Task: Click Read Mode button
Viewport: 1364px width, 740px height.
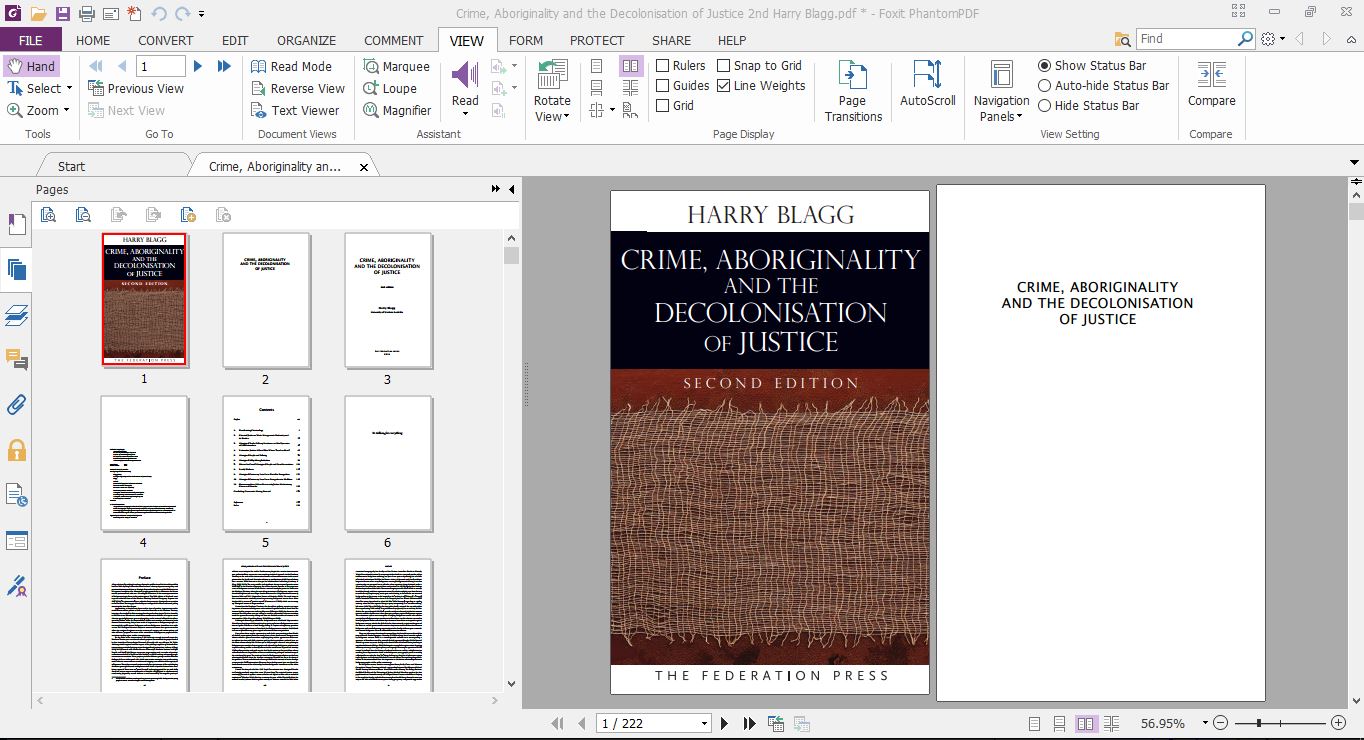Action: click(x=291, y=66)
